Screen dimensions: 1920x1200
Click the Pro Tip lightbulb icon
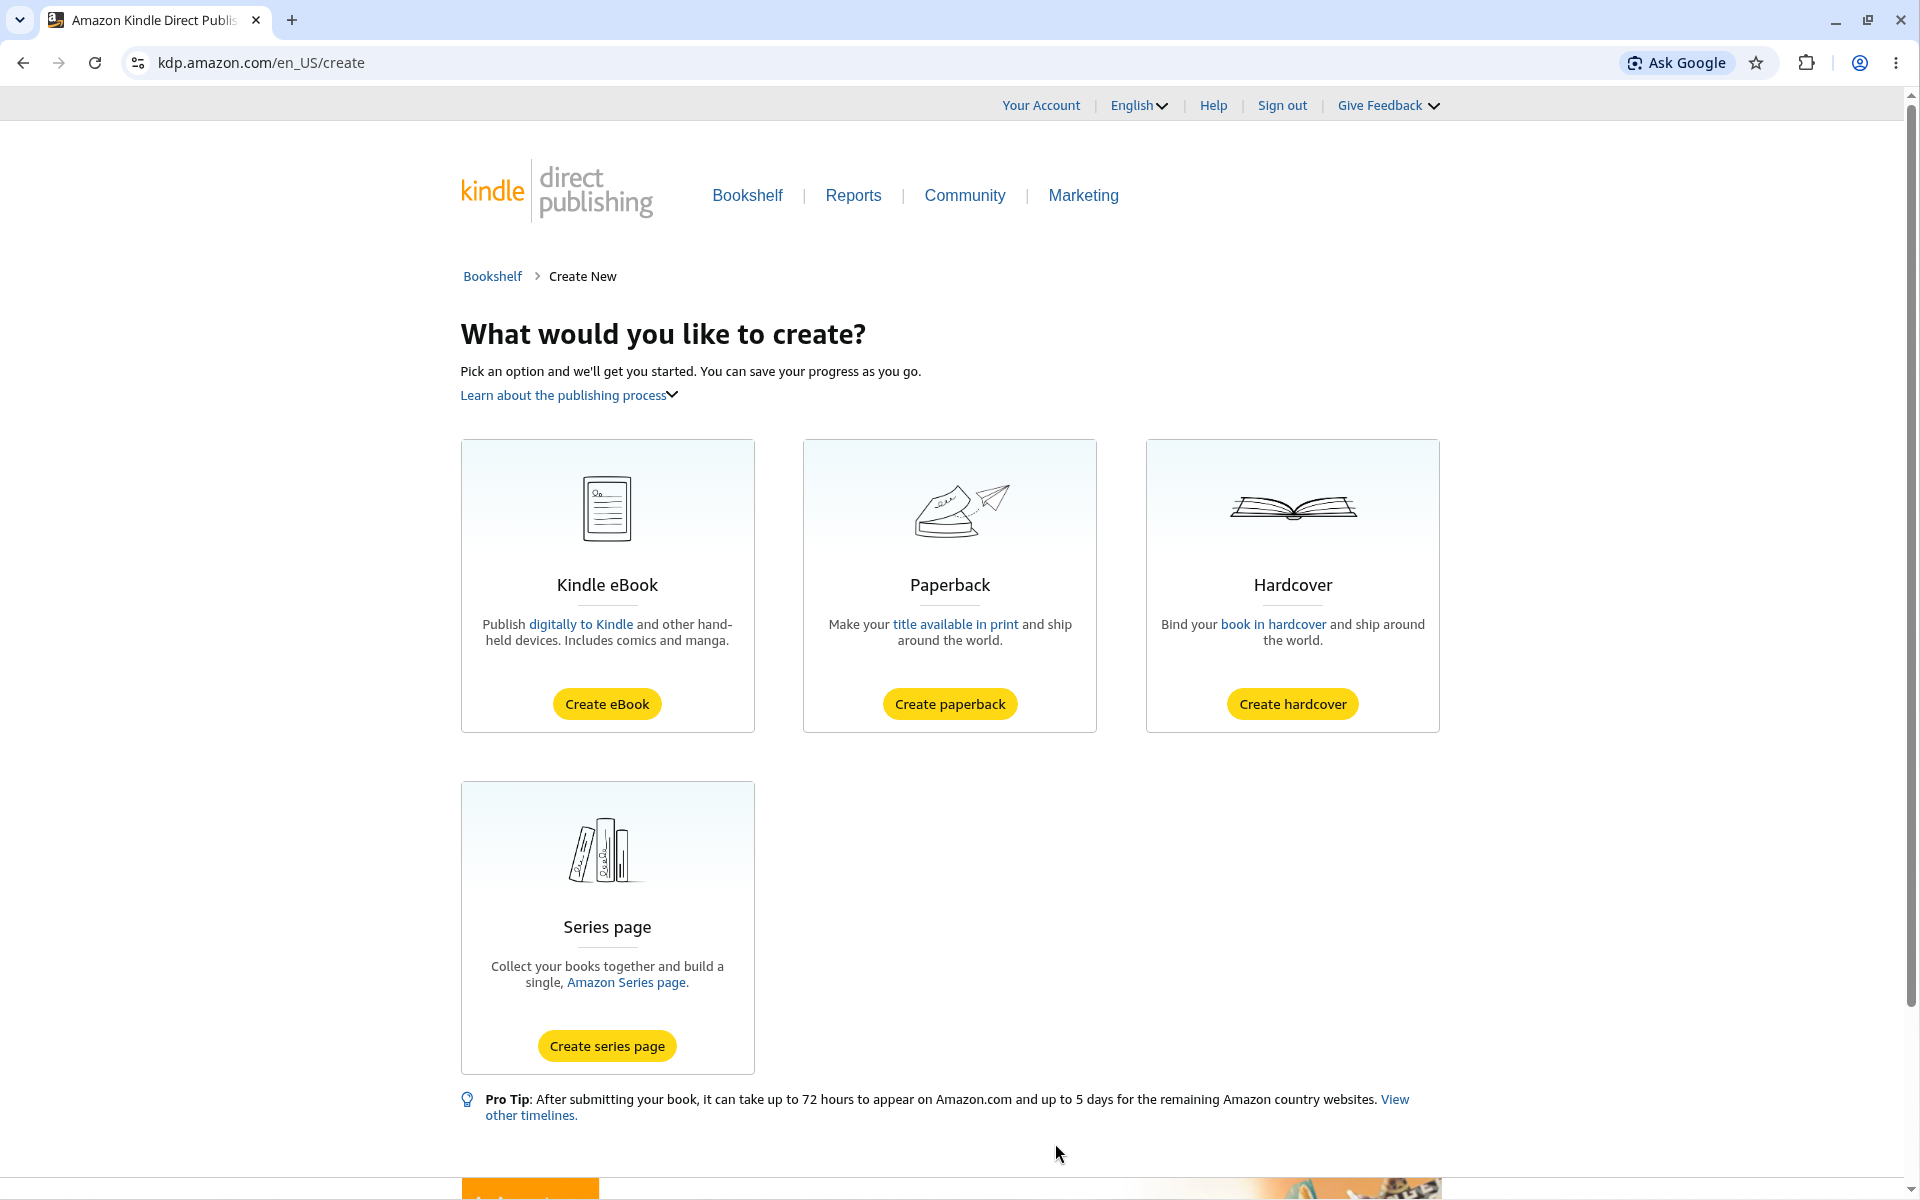[x=467, y=1100]
